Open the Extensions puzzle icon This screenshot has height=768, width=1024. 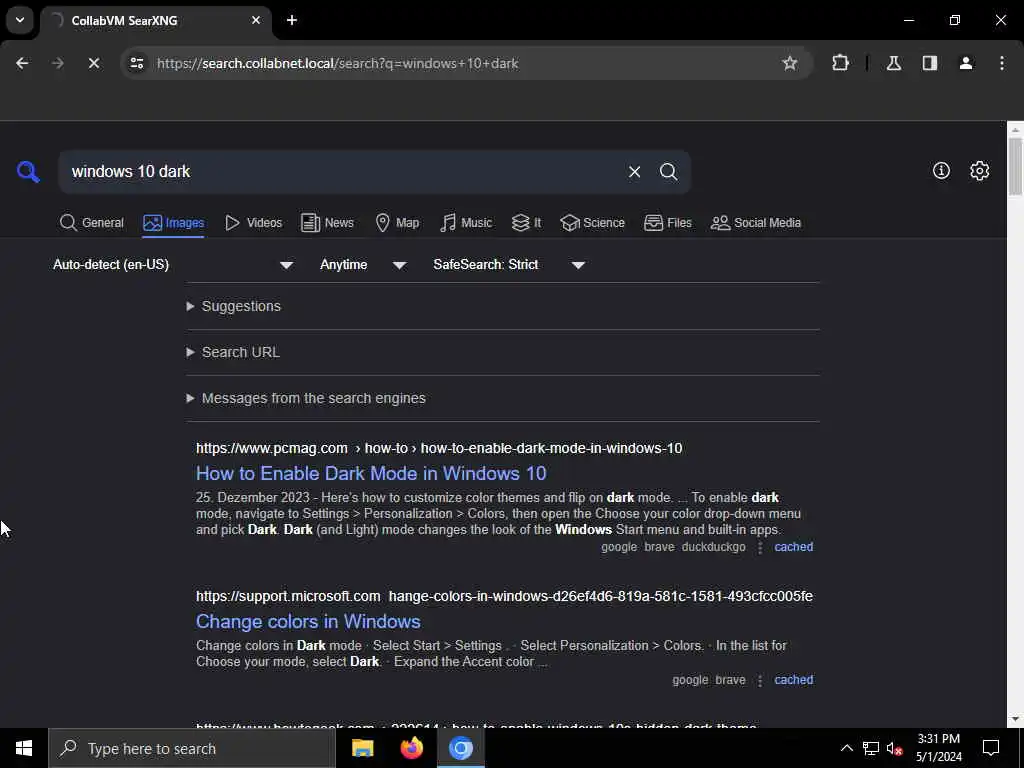pyautogui.click(x=840, y=63)
